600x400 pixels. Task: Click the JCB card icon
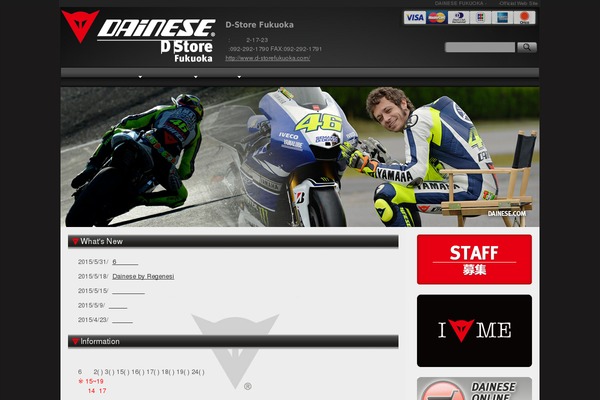click(x=480, y=18)
